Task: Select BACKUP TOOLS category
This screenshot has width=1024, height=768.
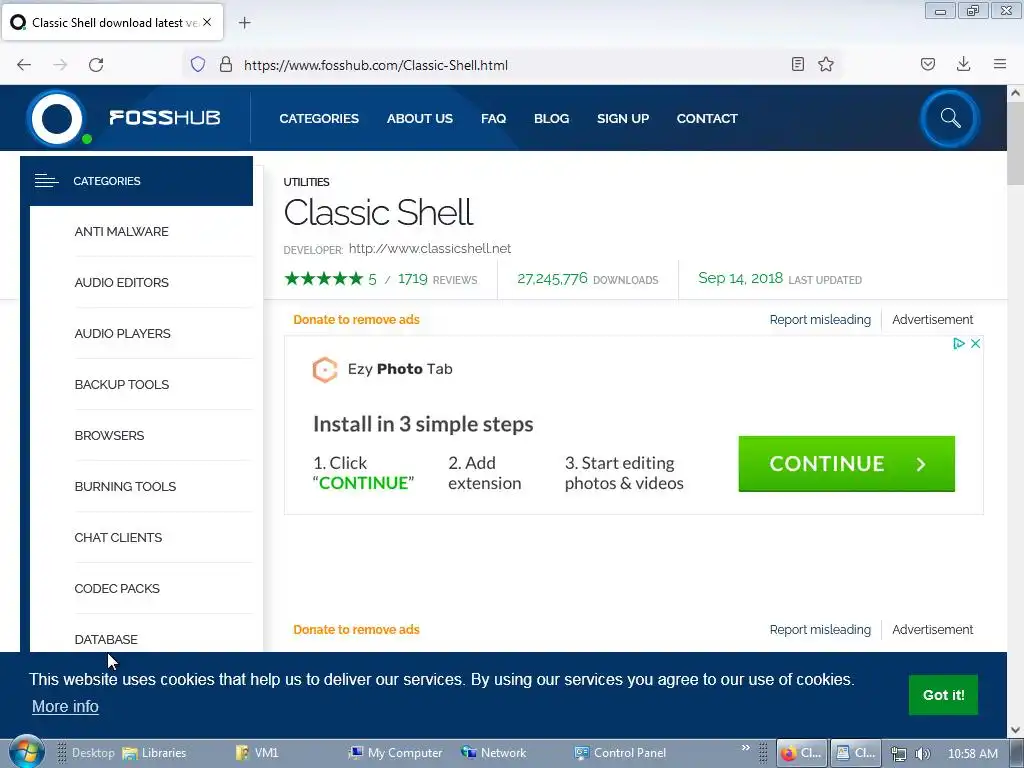Action: (121, 385)
